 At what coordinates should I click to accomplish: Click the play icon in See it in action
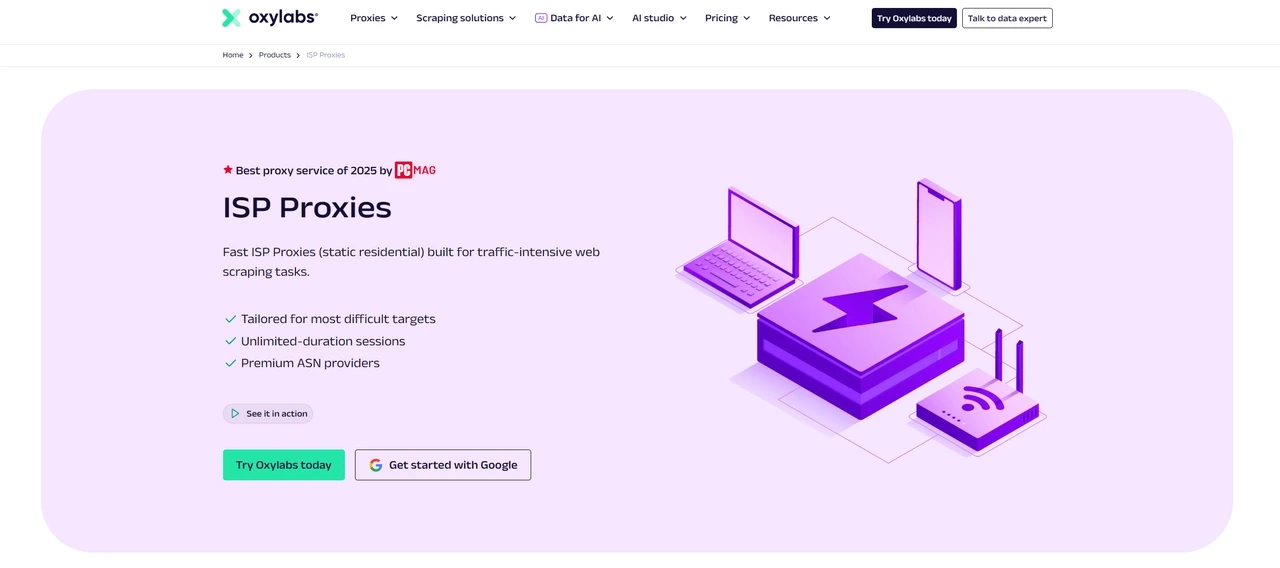(235, 413)
